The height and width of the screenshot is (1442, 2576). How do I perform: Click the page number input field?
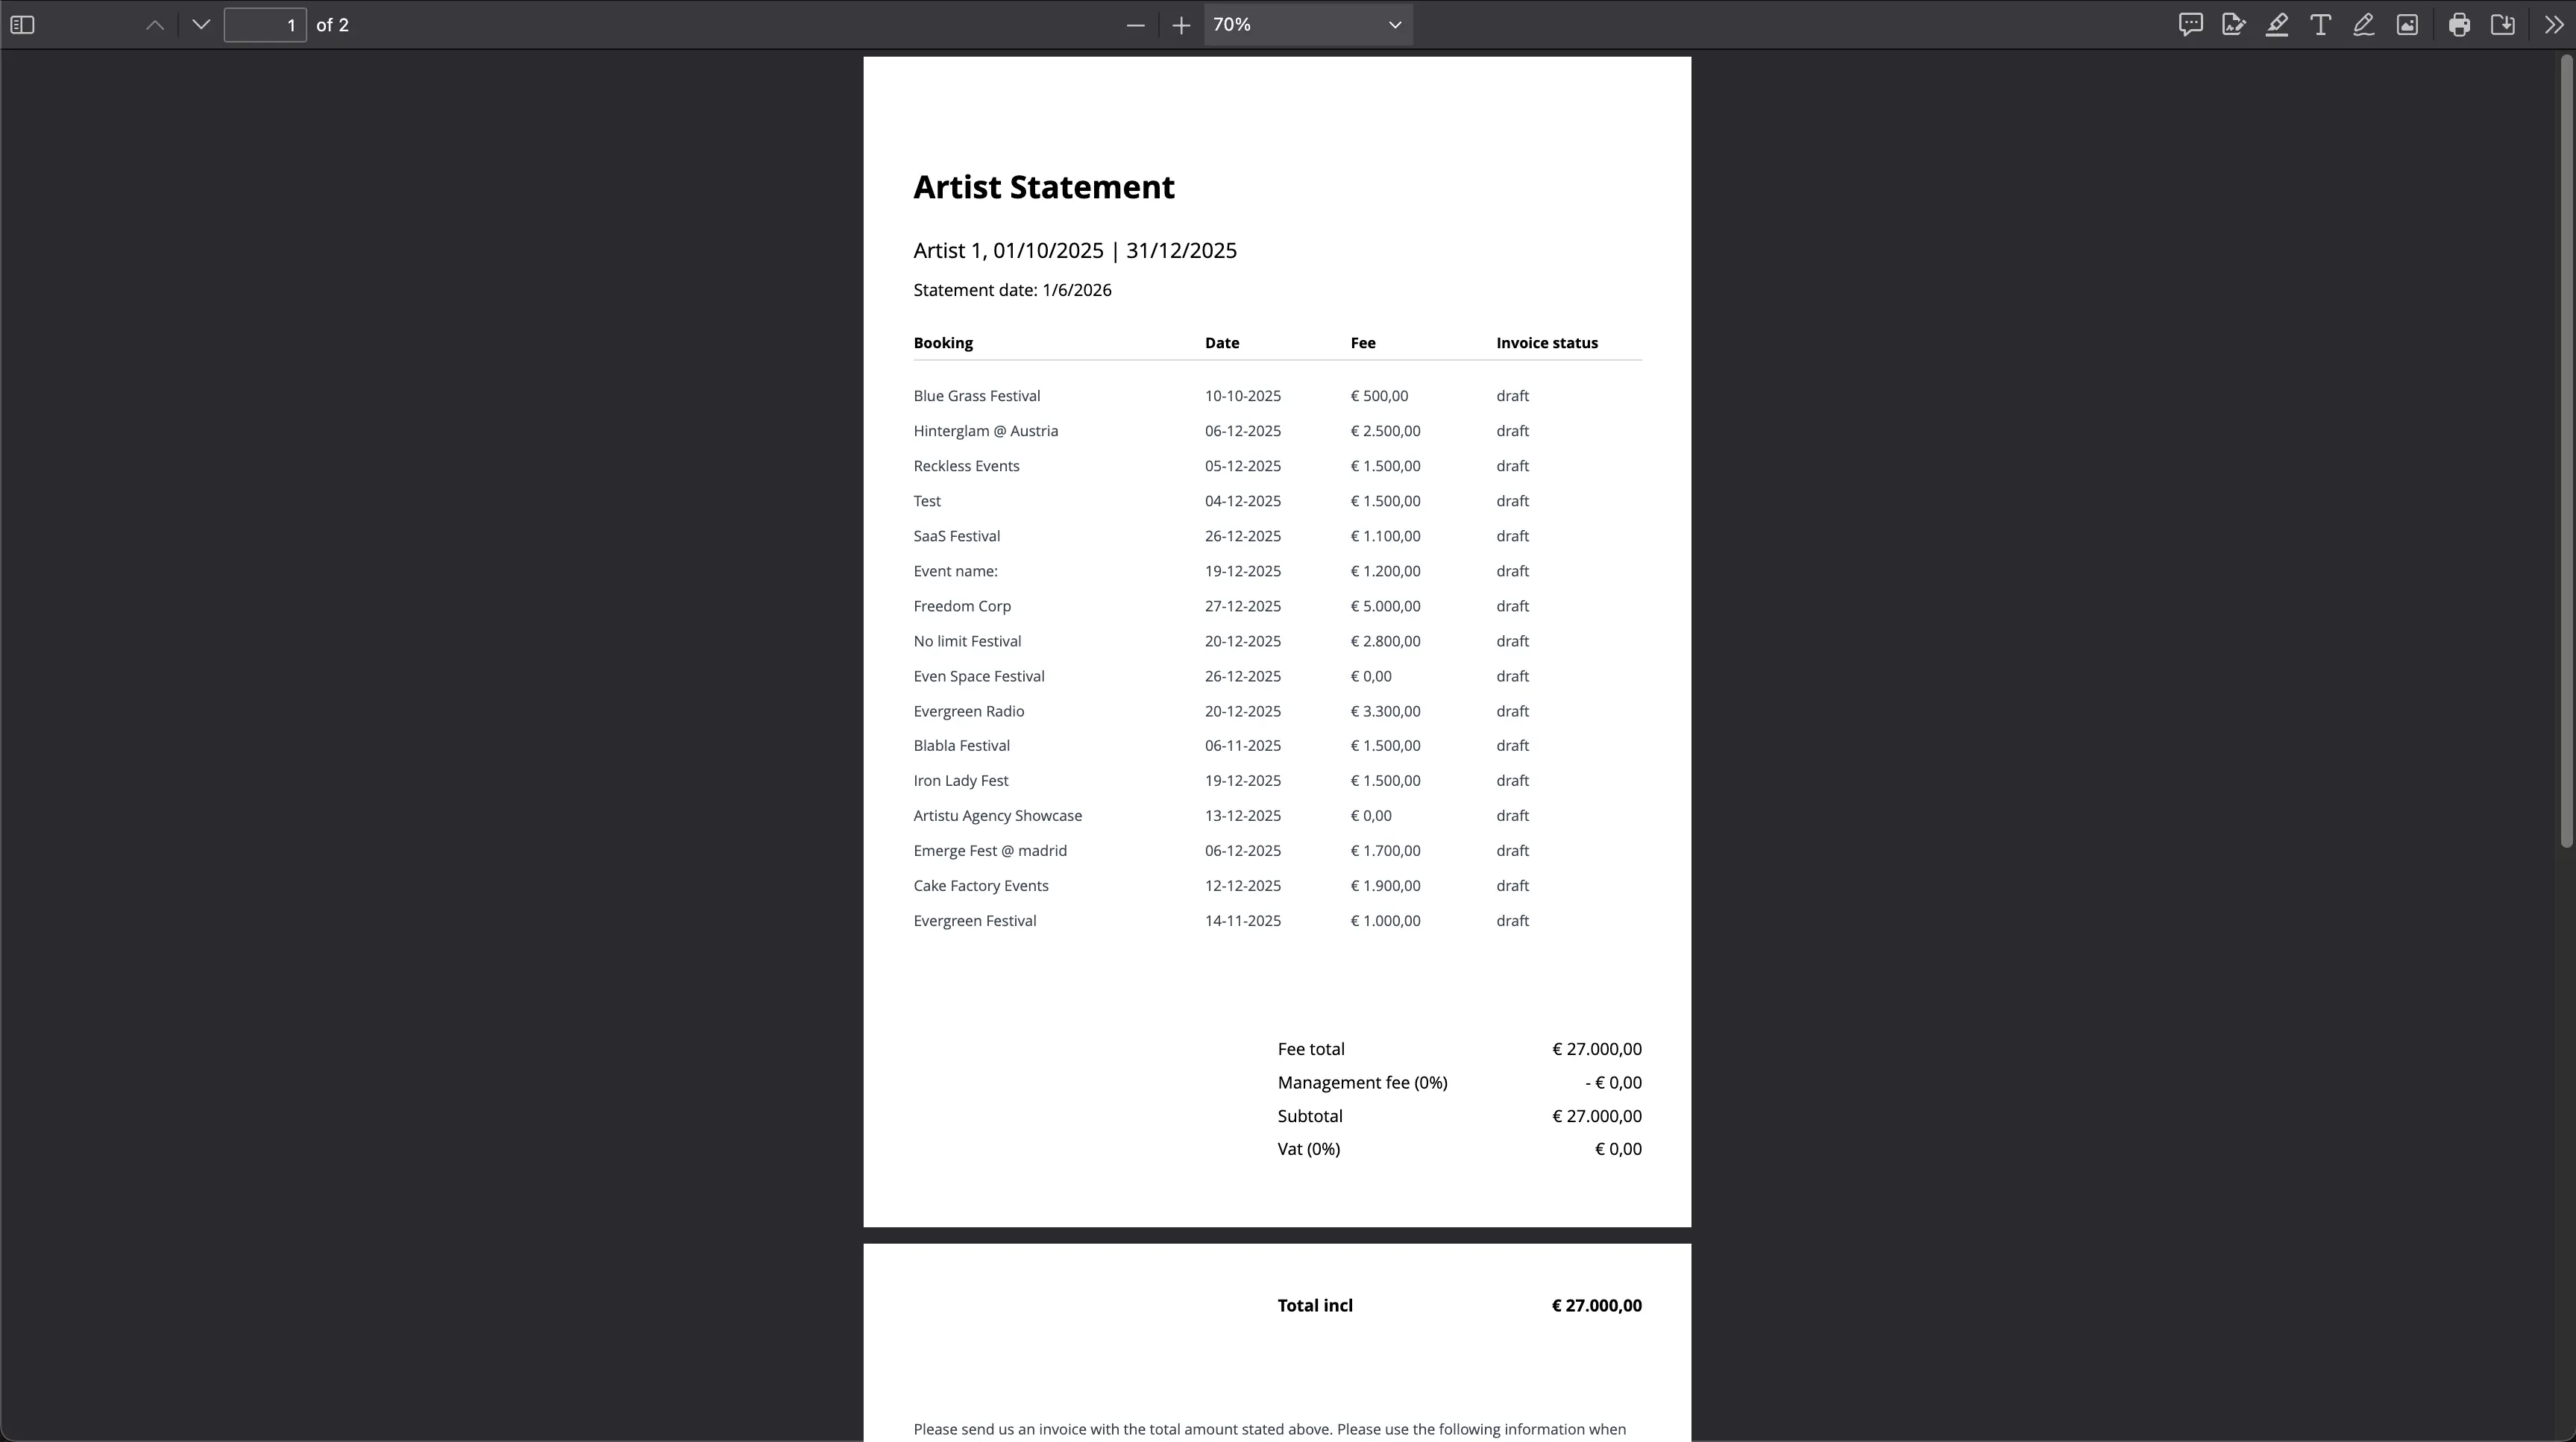265,25
